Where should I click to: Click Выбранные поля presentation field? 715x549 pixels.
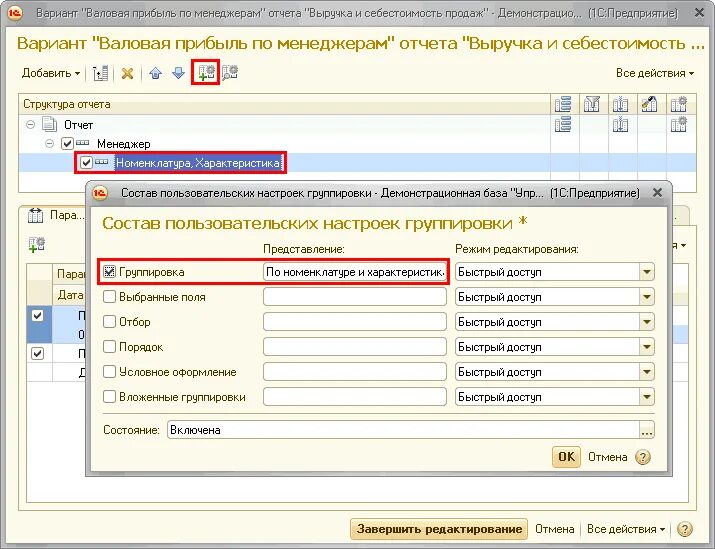coord(355,297)
